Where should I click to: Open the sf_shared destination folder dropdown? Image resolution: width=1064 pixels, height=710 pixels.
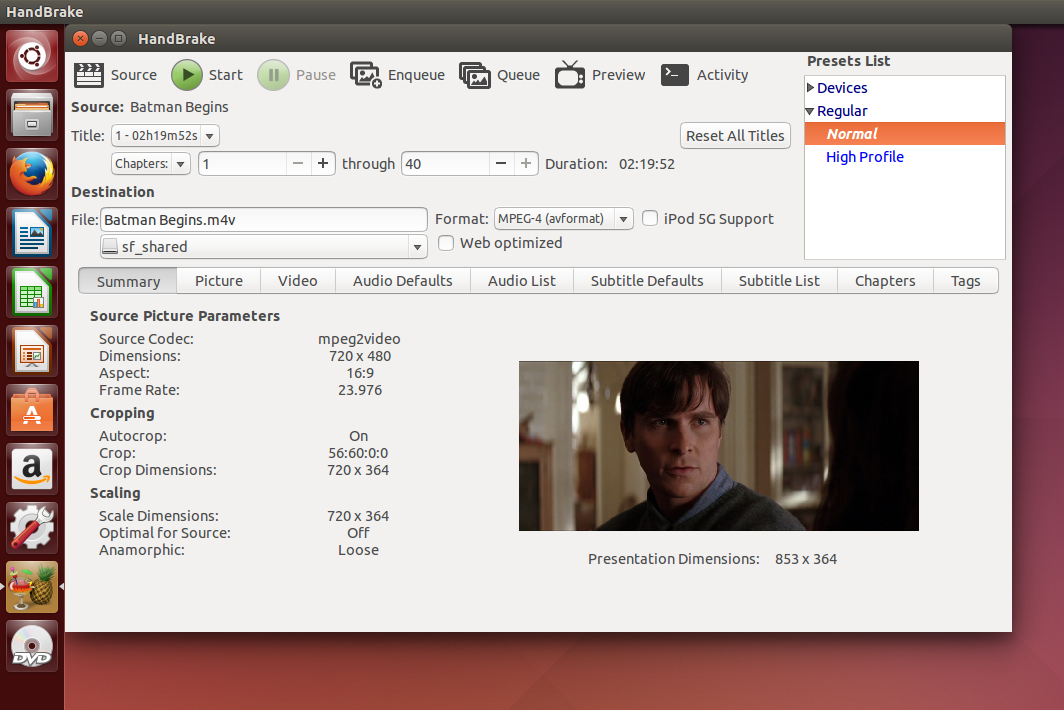[x=264, y=247]
